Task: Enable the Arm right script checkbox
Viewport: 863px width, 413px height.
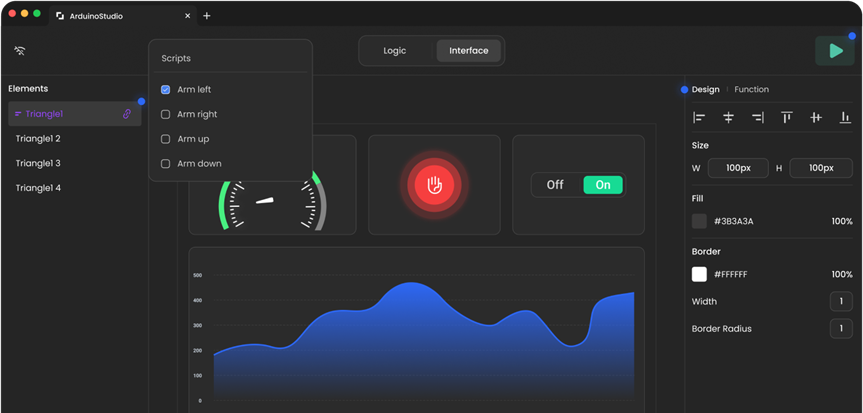Action: [166, 114]
